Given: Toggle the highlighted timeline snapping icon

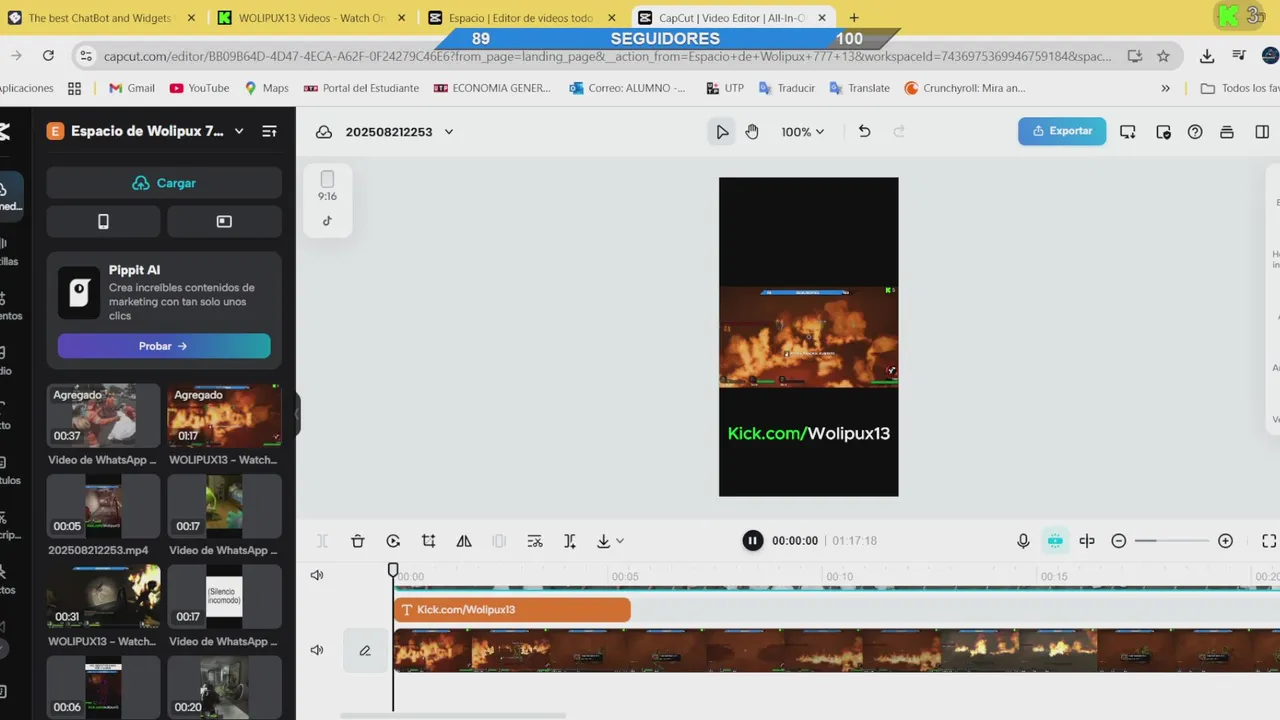Looking at the screenshot, I should [1055, 541].
